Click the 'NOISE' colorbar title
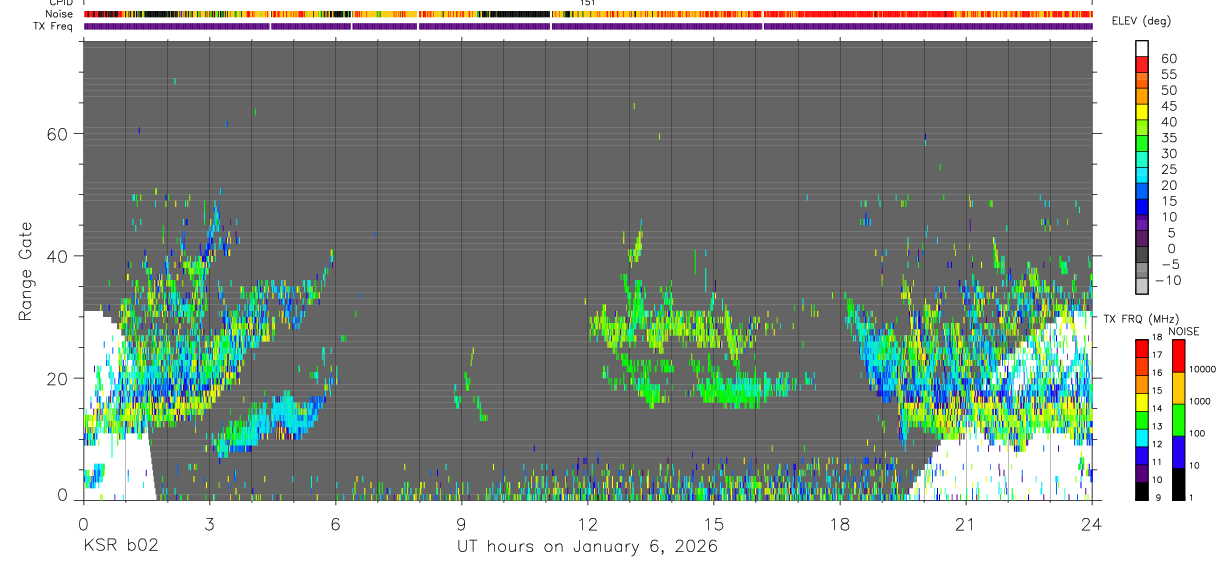 pos(1183,331)
